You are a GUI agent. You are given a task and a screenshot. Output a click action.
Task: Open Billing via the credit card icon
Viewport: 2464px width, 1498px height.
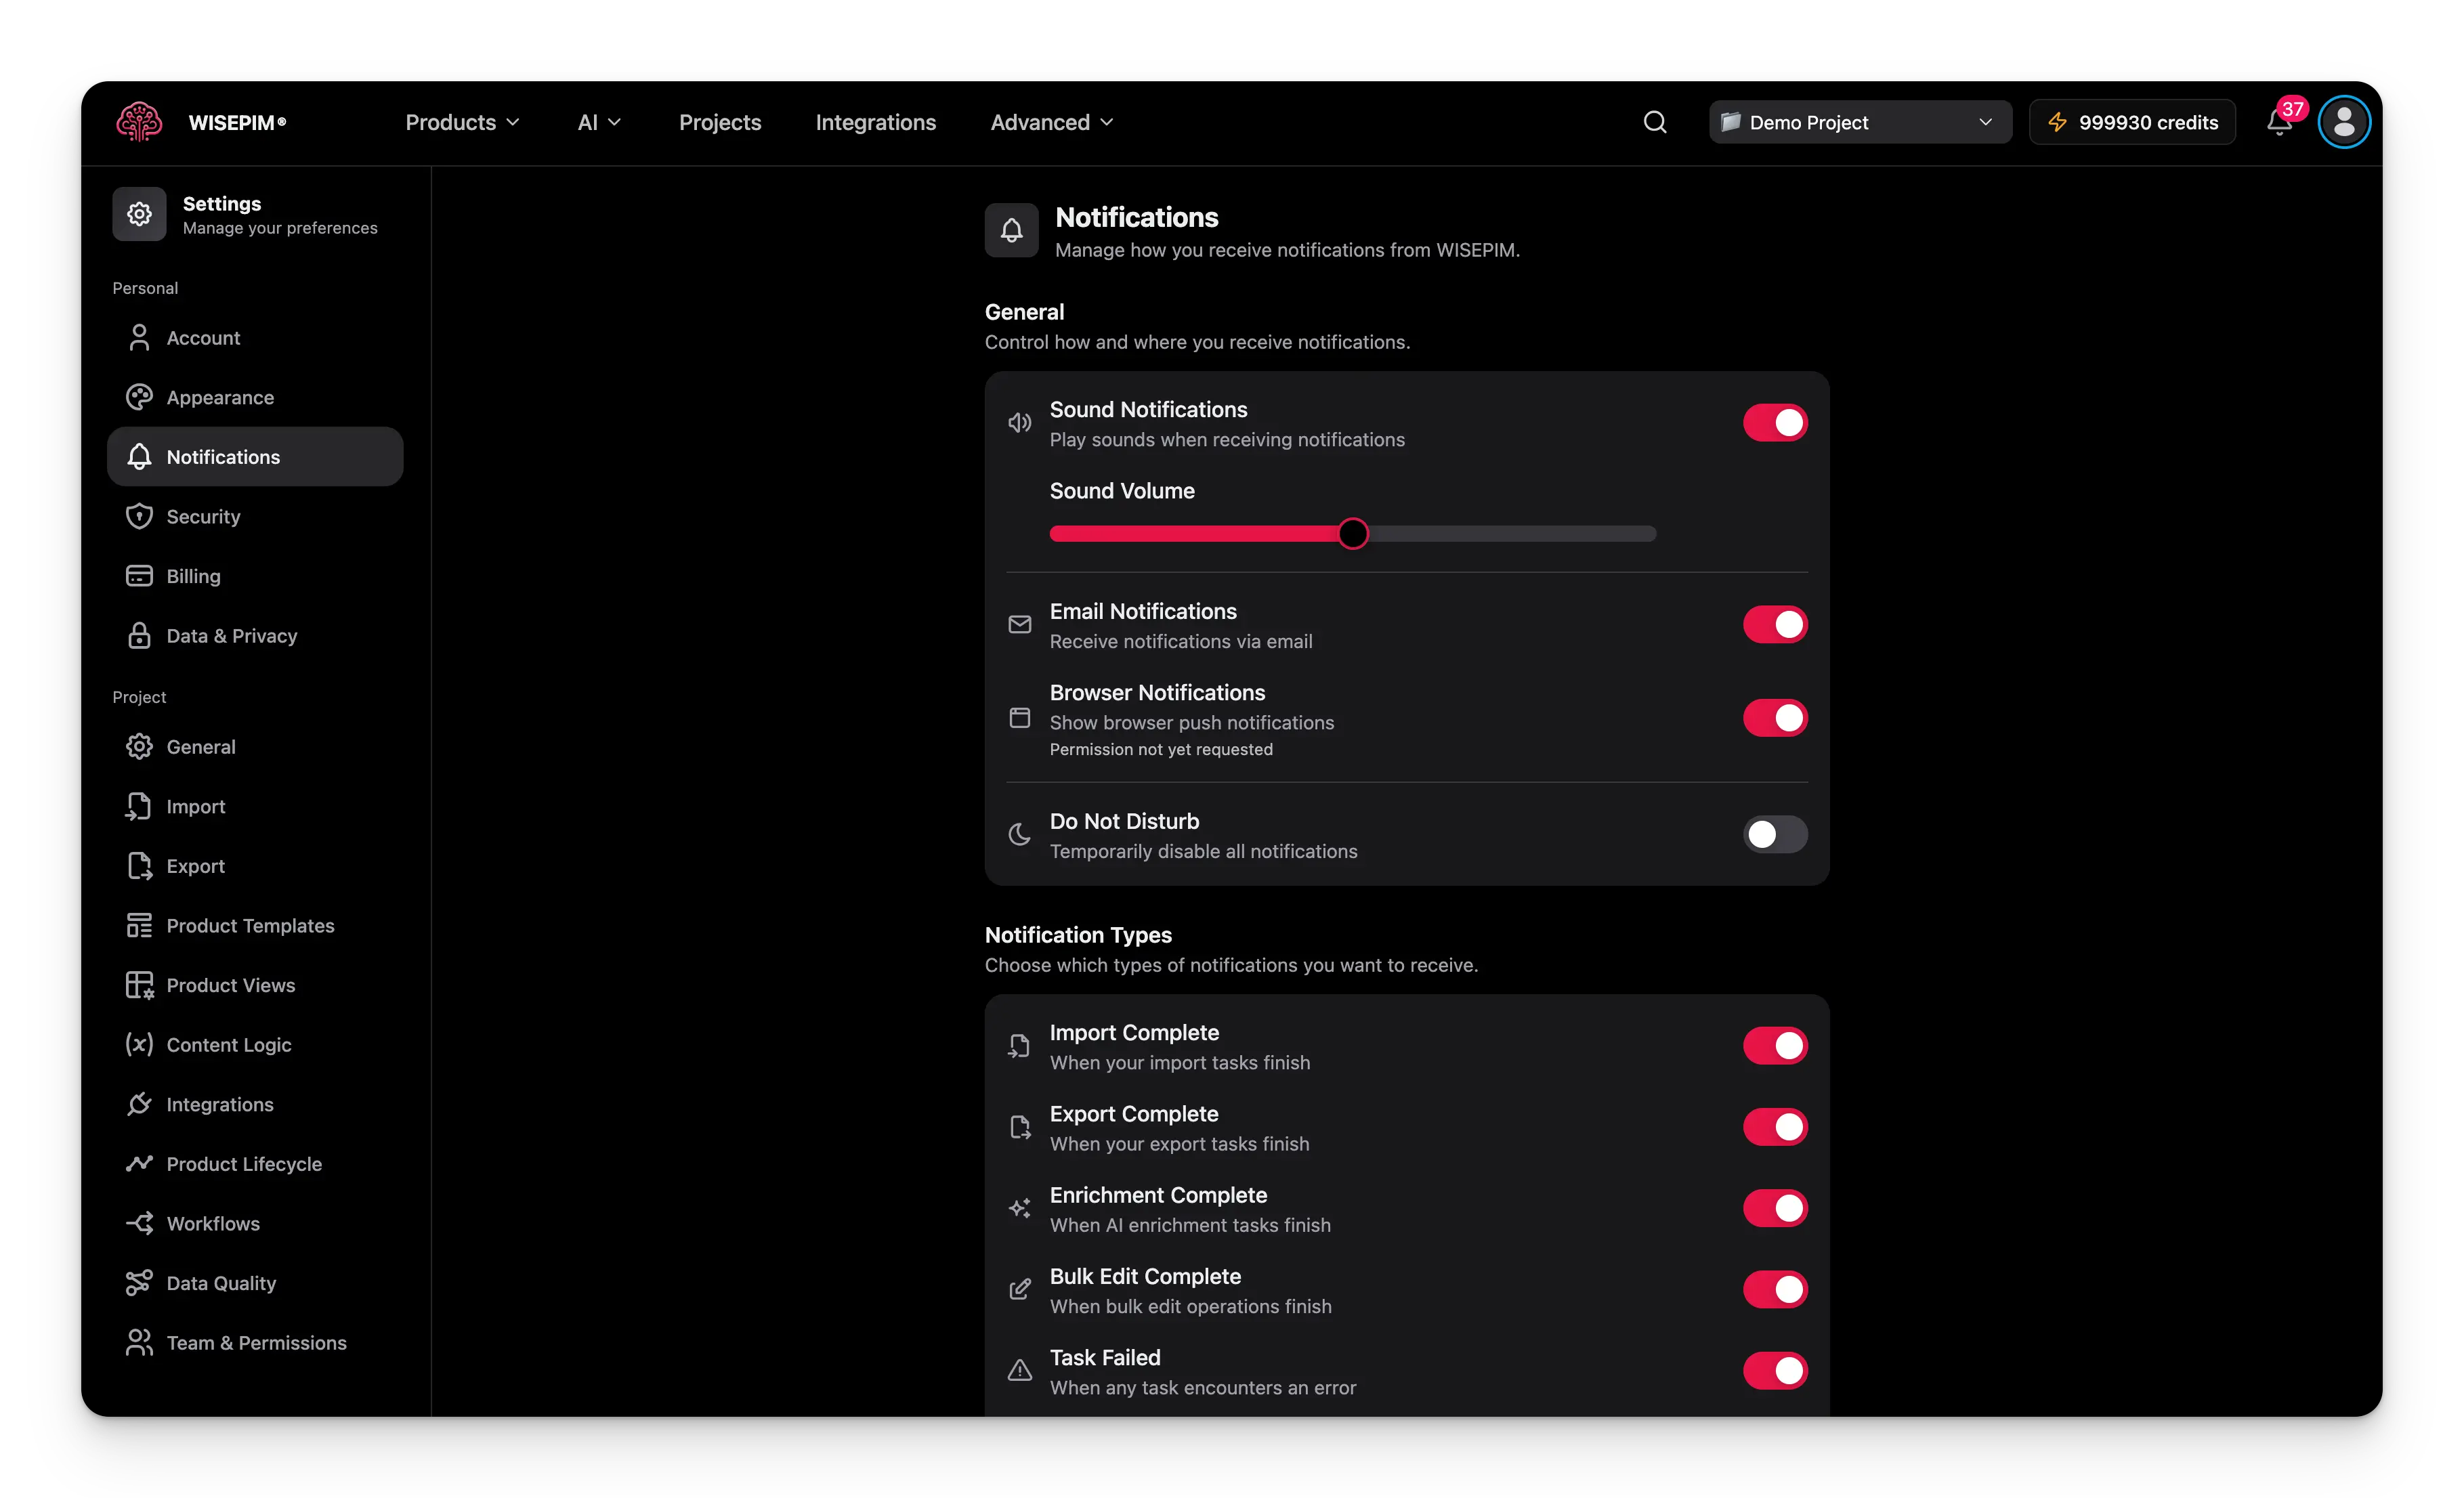pos(139,575)
